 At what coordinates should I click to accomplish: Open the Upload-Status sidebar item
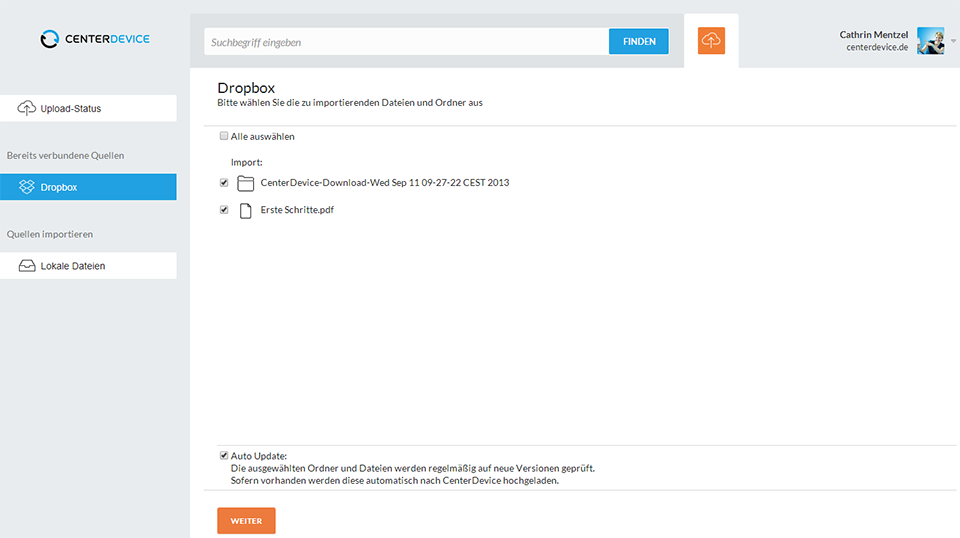88,108
